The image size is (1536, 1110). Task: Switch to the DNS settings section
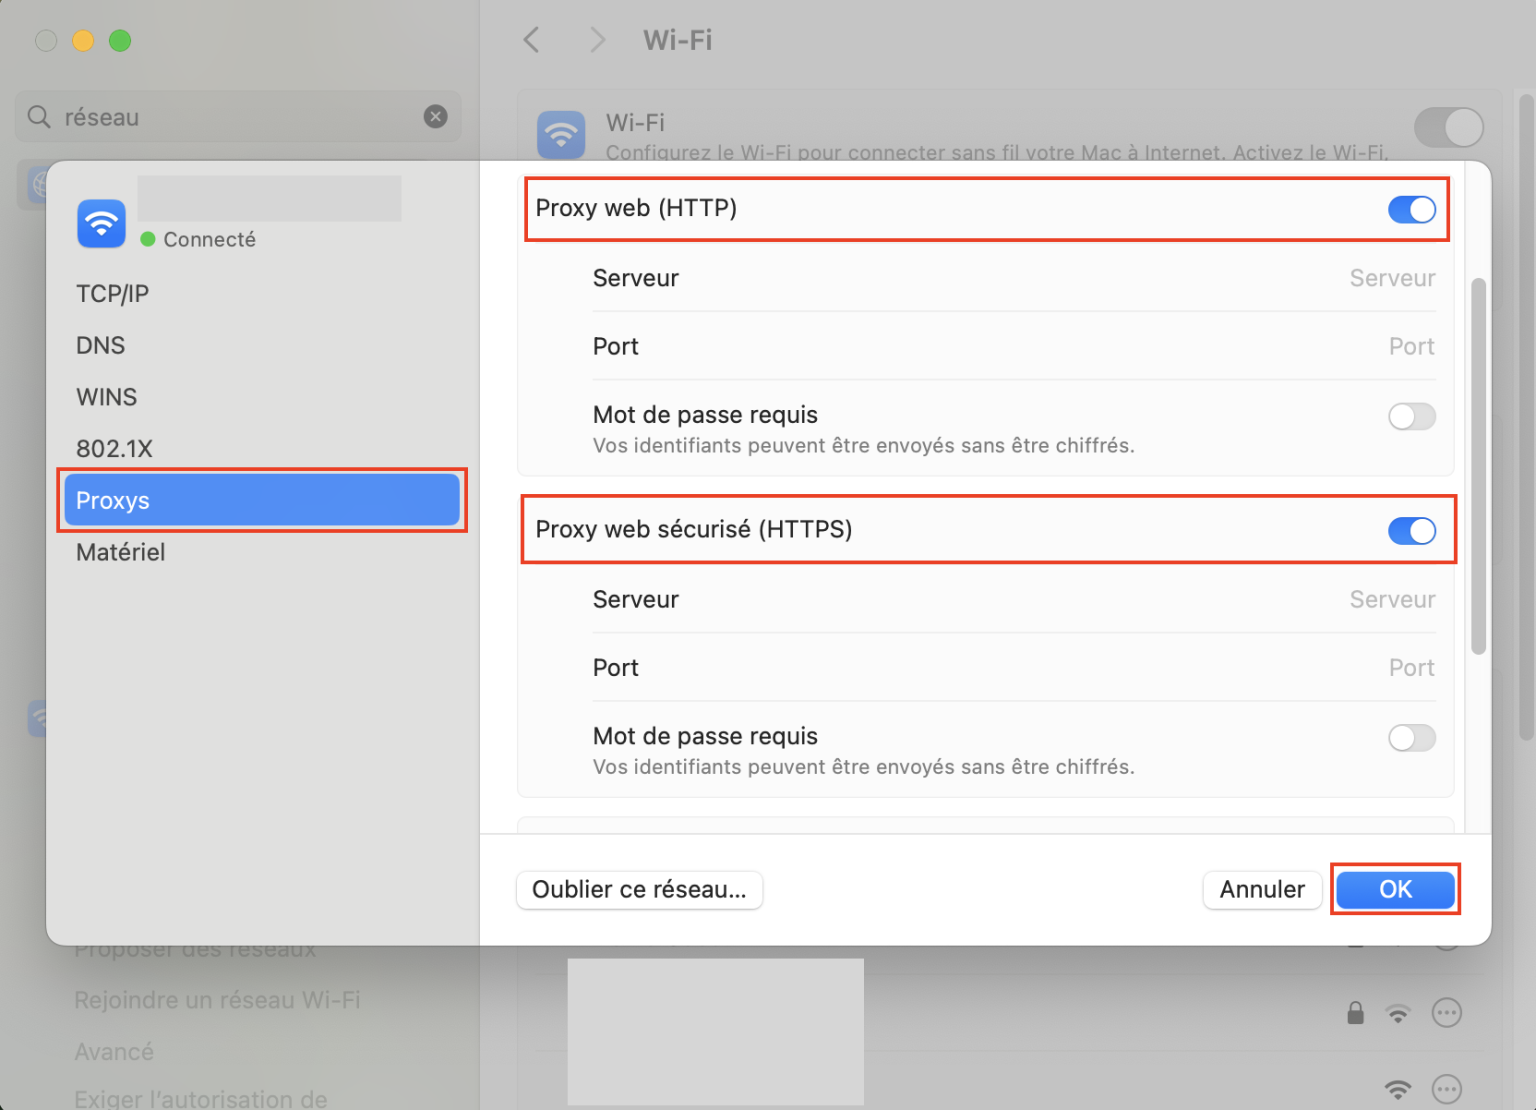coord(100,345)
